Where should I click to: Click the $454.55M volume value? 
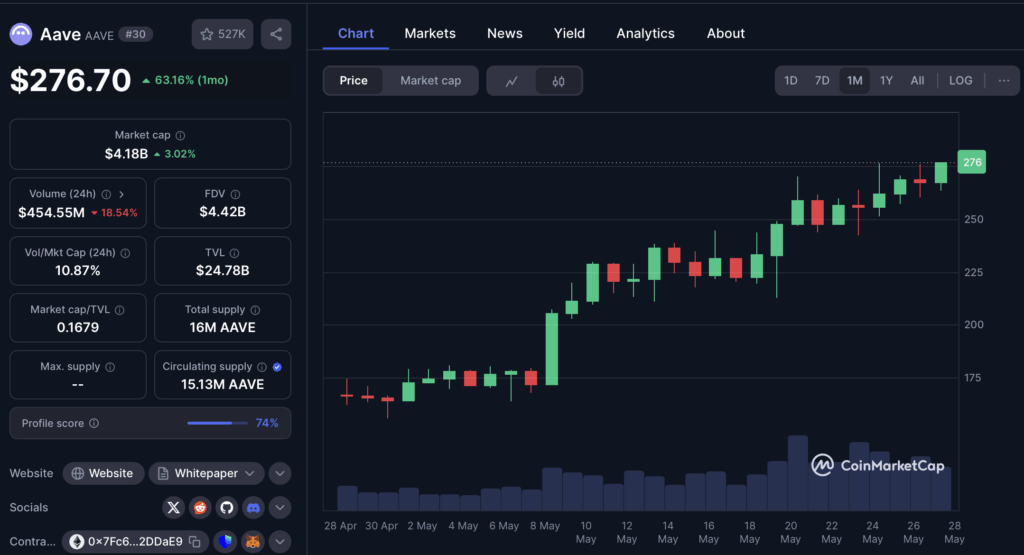[x=52, y=212]
